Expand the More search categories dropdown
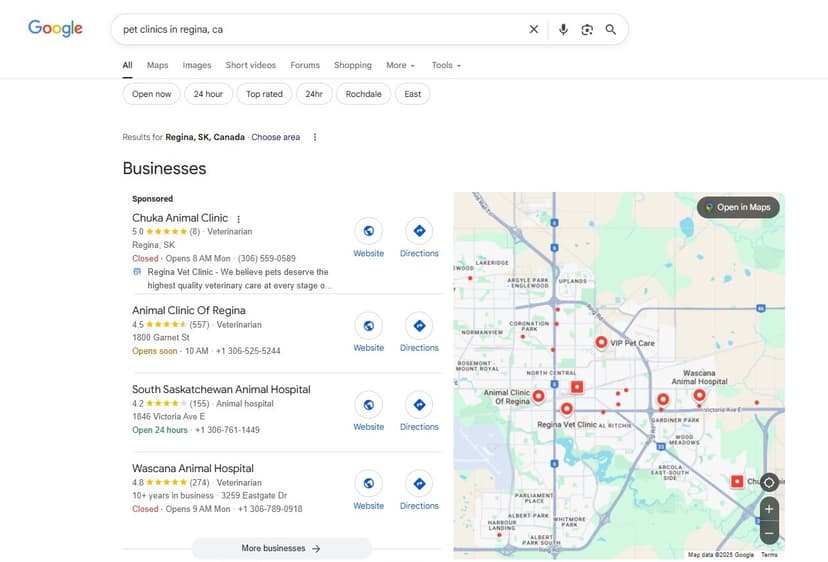828x562 pixels. pyautogui.click(x=400, y=65)
